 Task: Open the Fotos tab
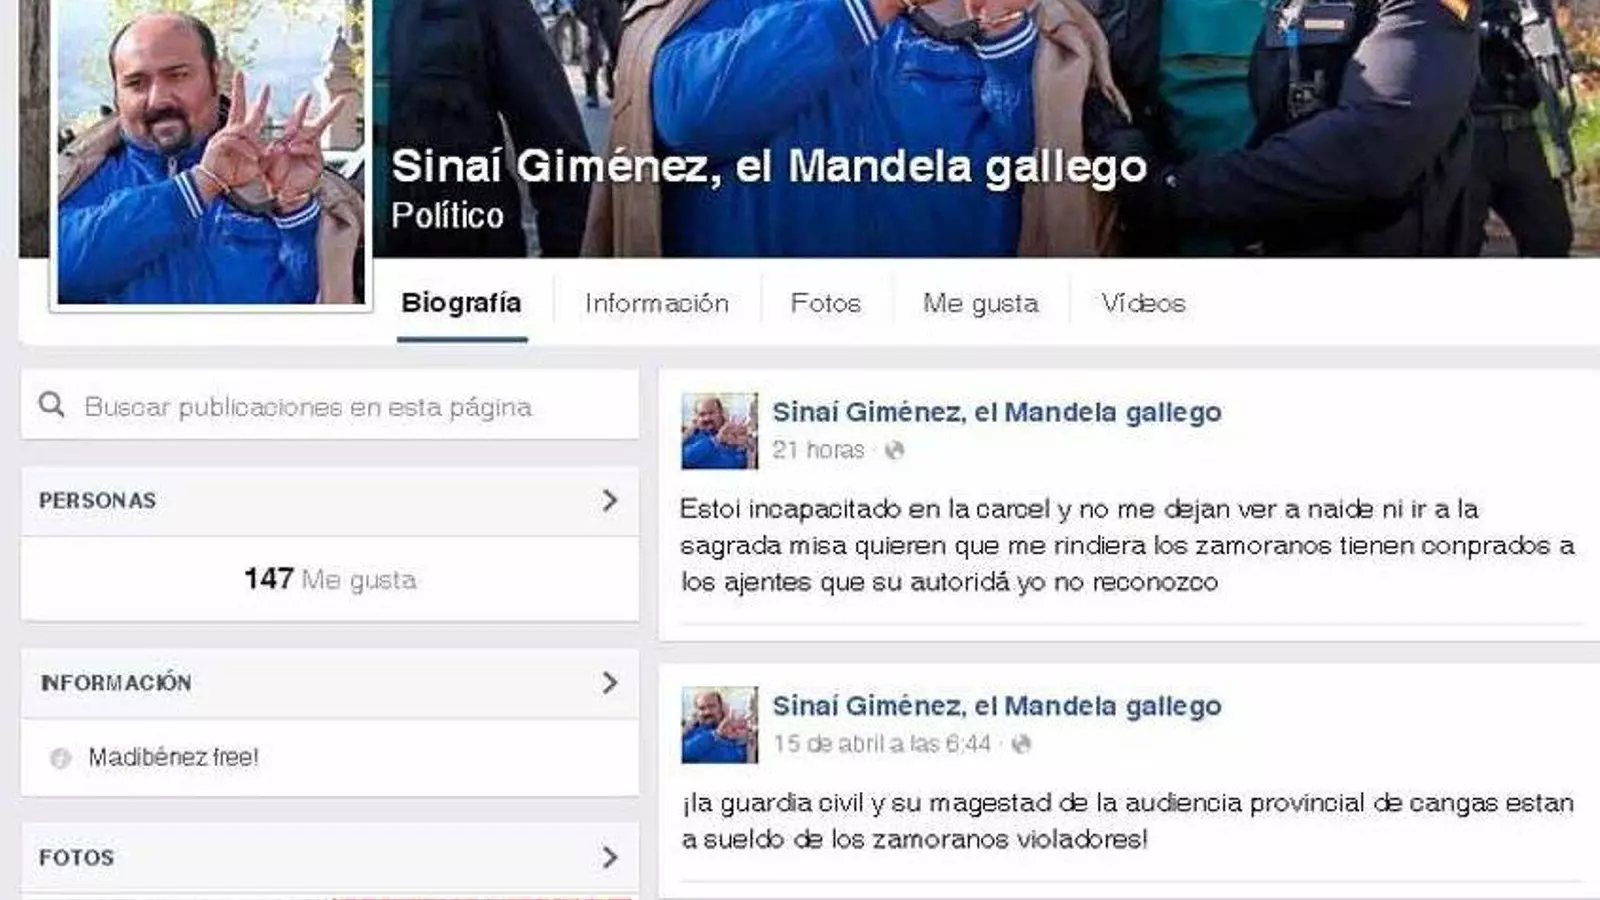(x=825, y=303)
